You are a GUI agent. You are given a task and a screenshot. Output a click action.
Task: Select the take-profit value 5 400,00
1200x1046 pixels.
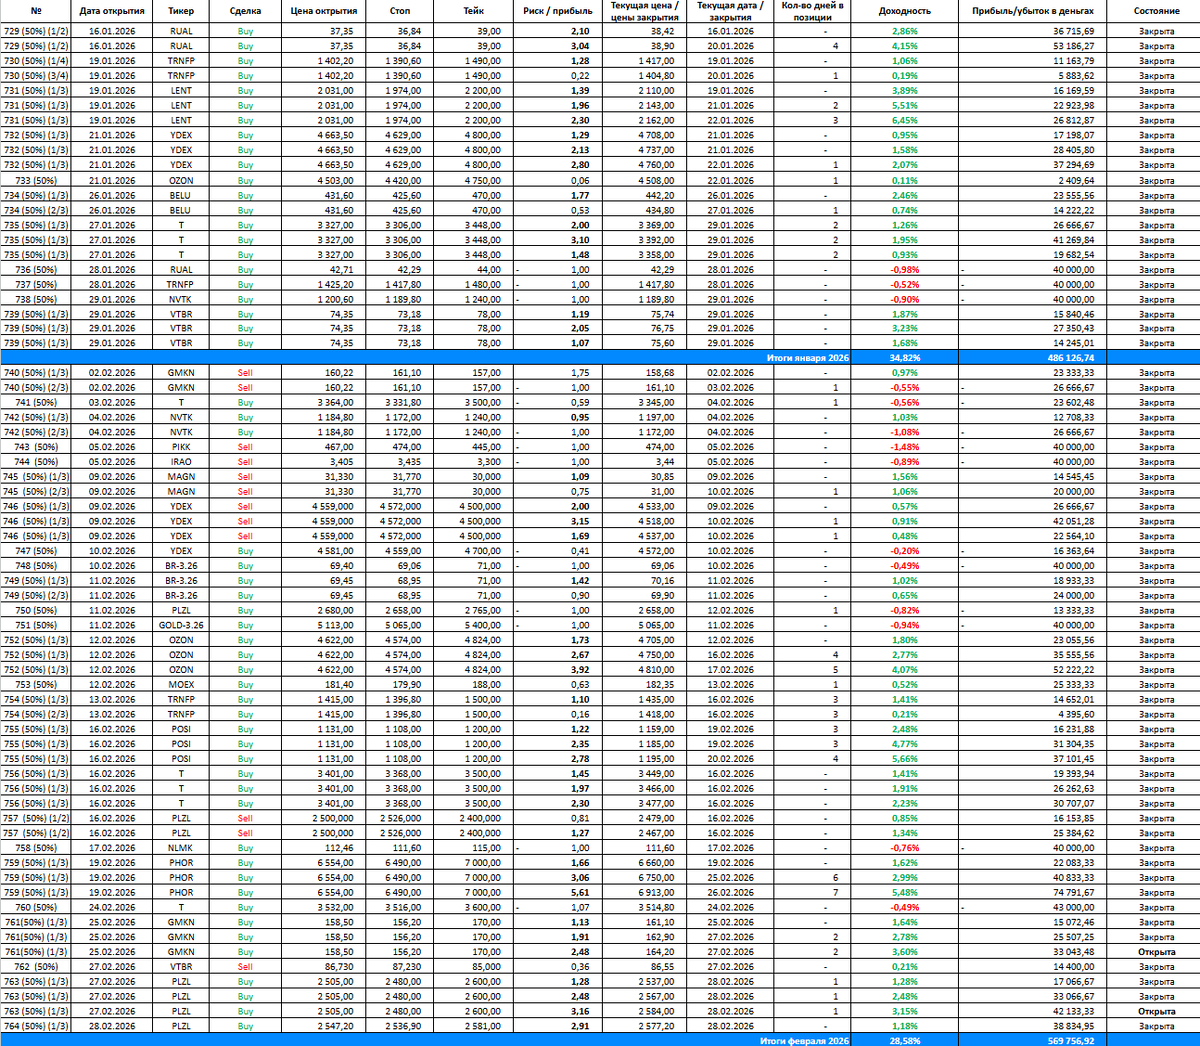click(483, 625)
